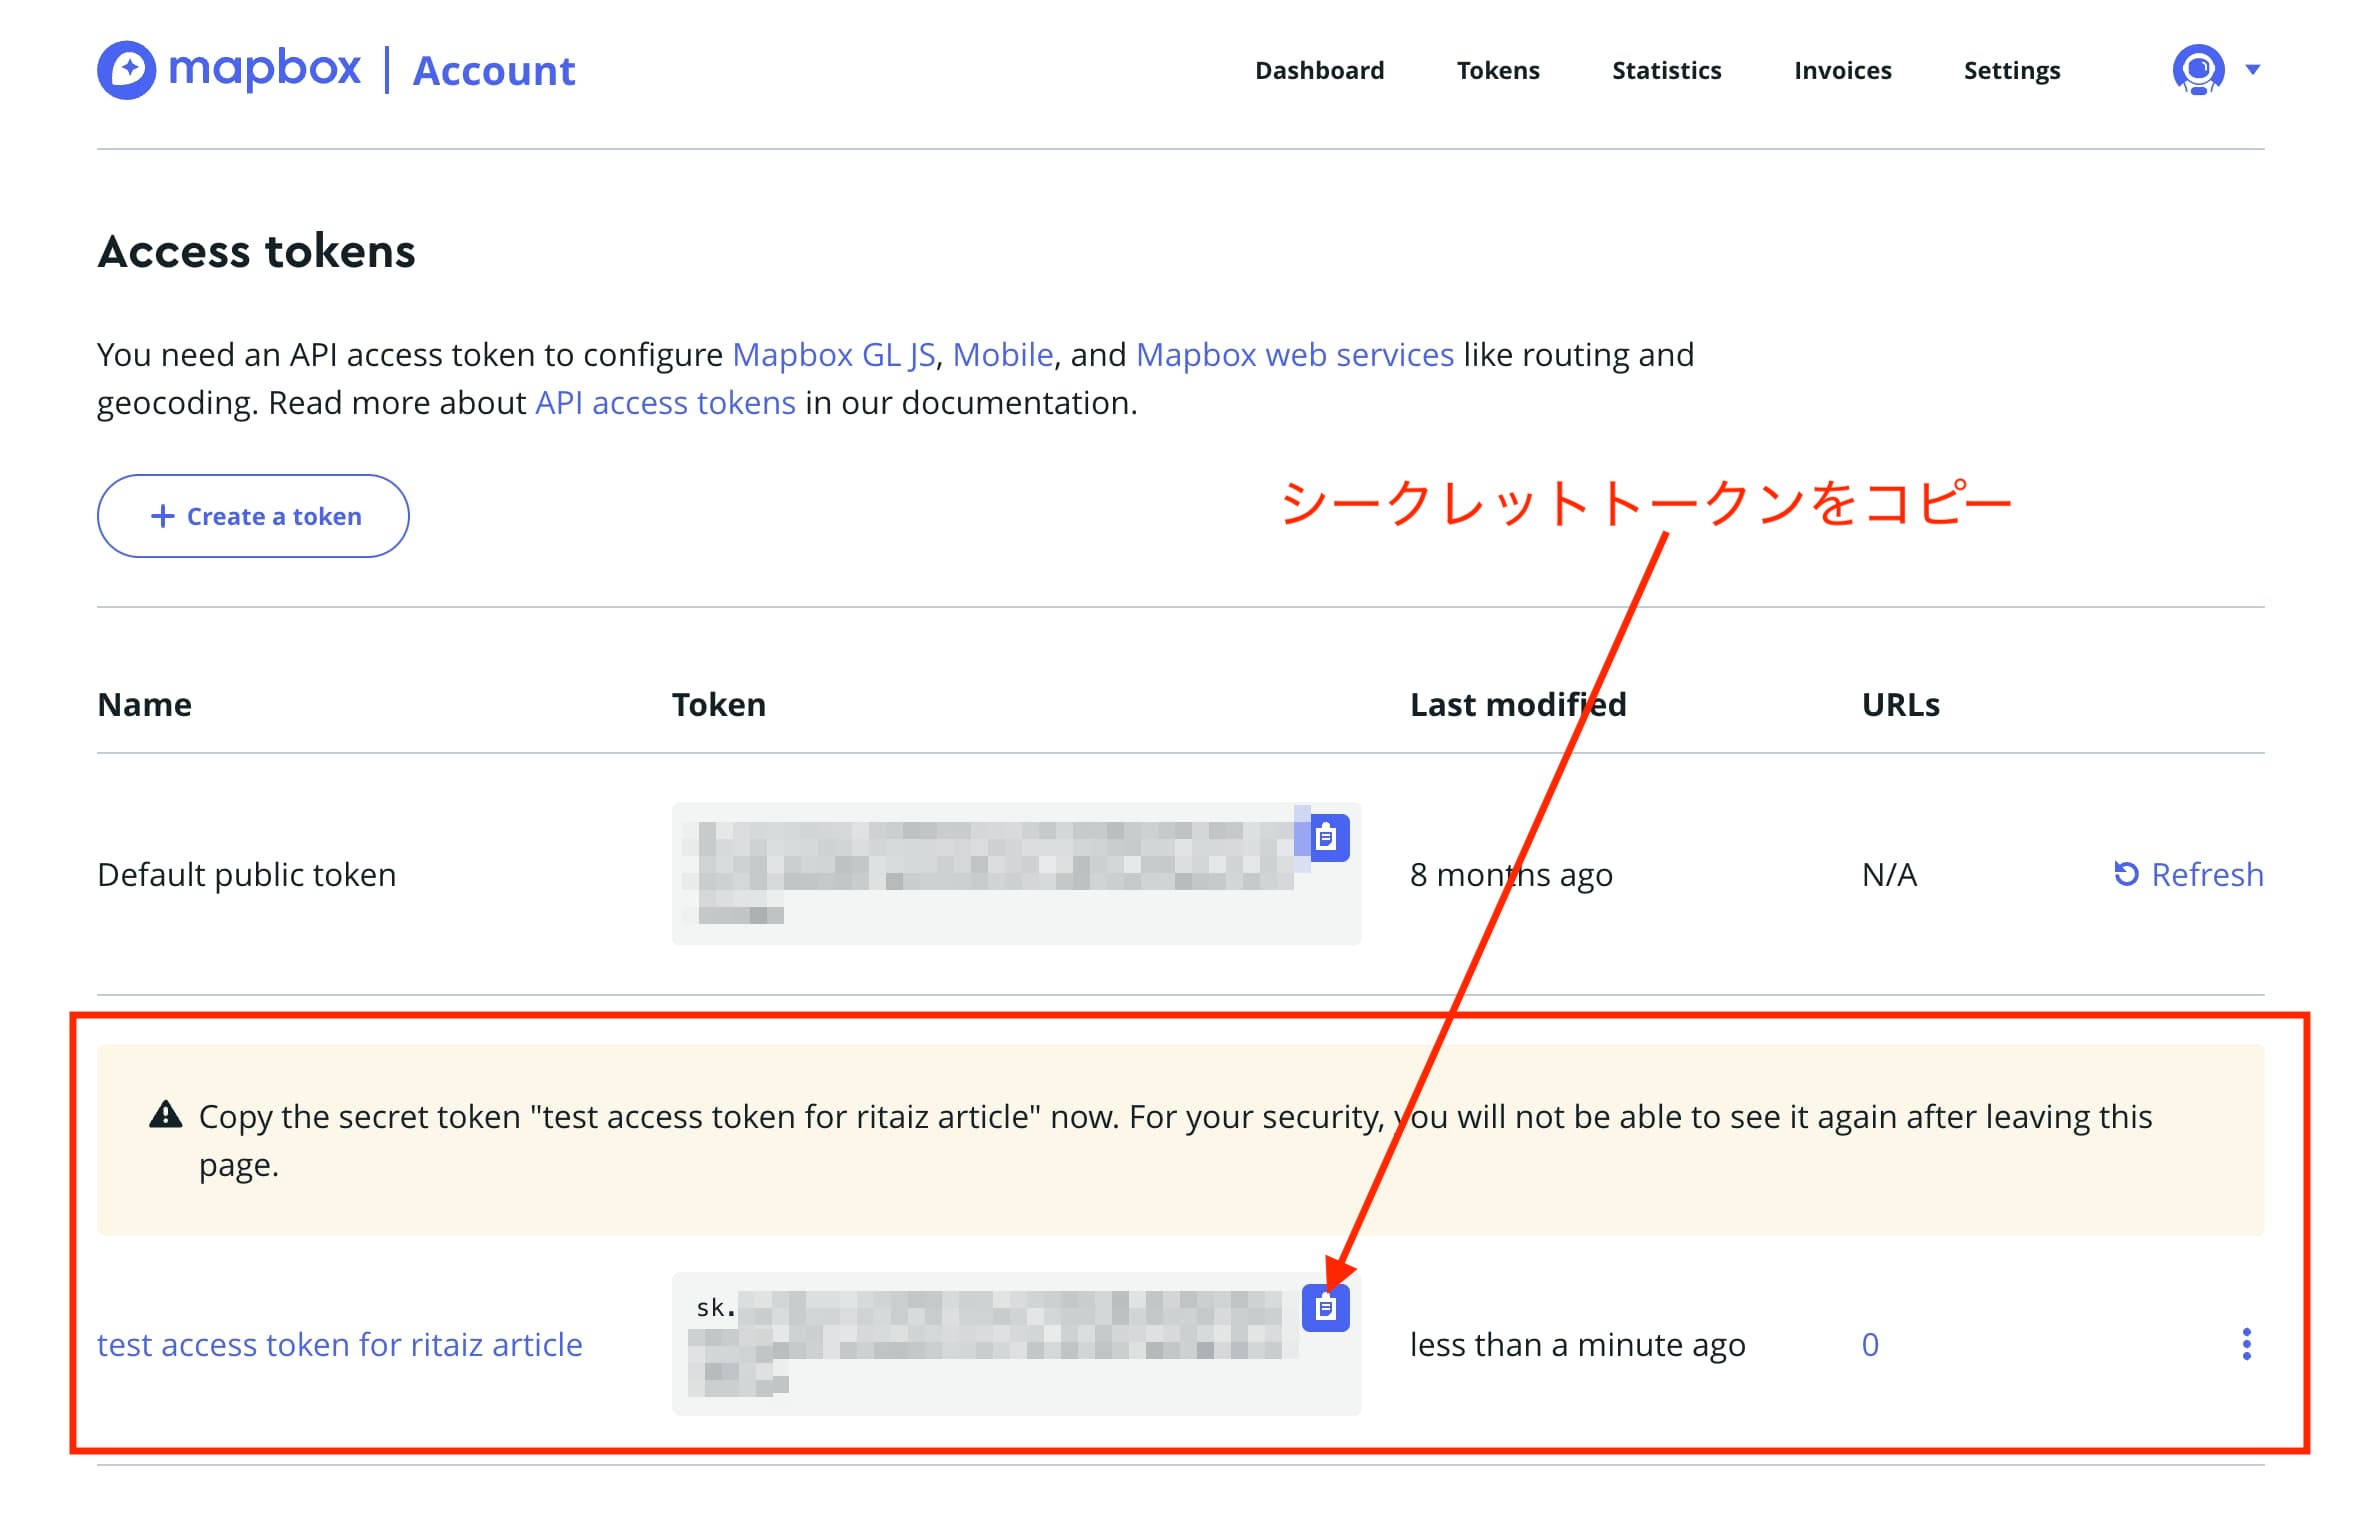
Task: Click the Create a token button
Action: [253, 516]
